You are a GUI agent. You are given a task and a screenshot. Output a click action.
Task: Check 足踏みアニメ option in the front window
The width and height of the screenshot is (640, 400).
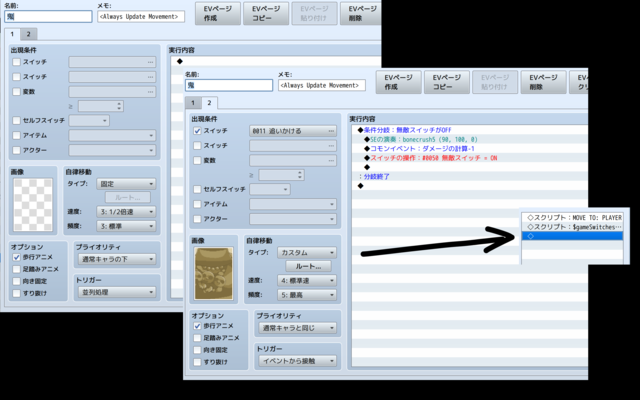point(197,338)
